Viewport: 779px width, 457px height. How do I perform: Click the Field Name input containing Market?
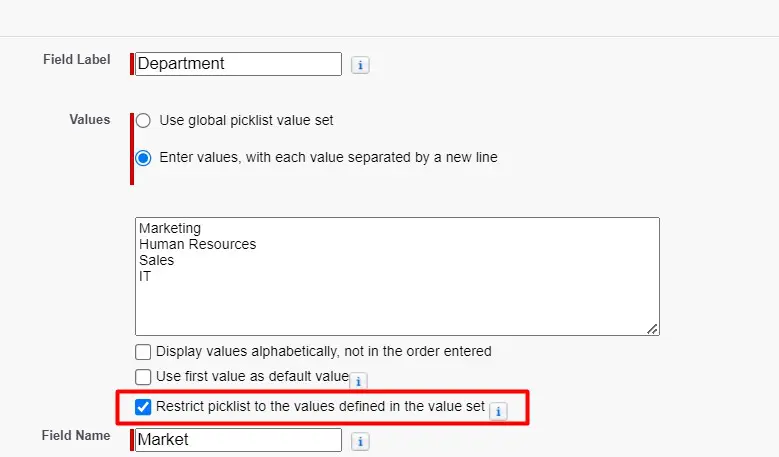tap(239, 440)
